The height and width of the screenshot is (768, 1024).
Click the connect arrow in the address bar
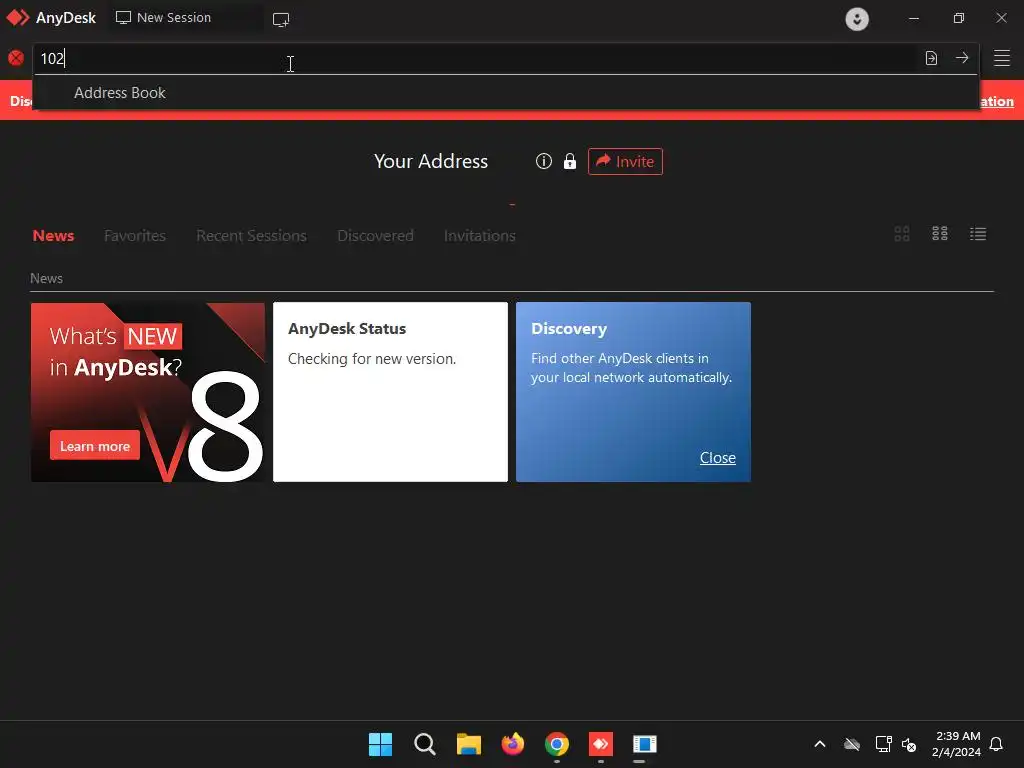(962, 58)
